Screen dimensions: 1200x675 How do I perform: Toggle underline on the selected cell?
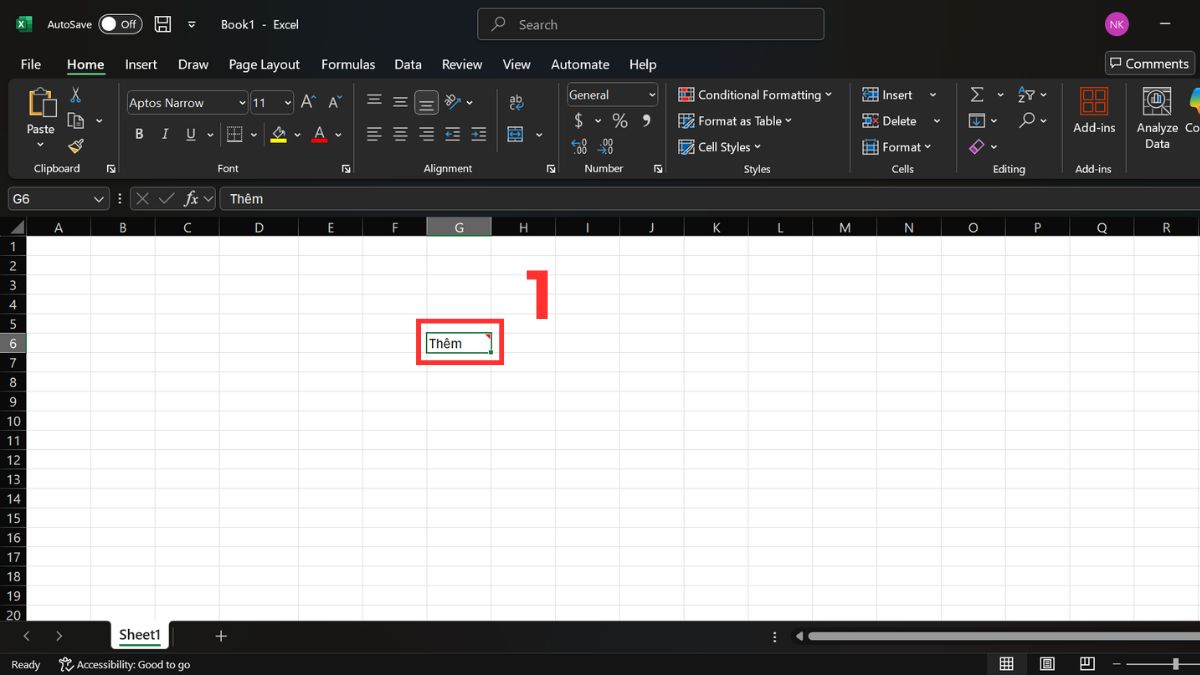point(189,133)
